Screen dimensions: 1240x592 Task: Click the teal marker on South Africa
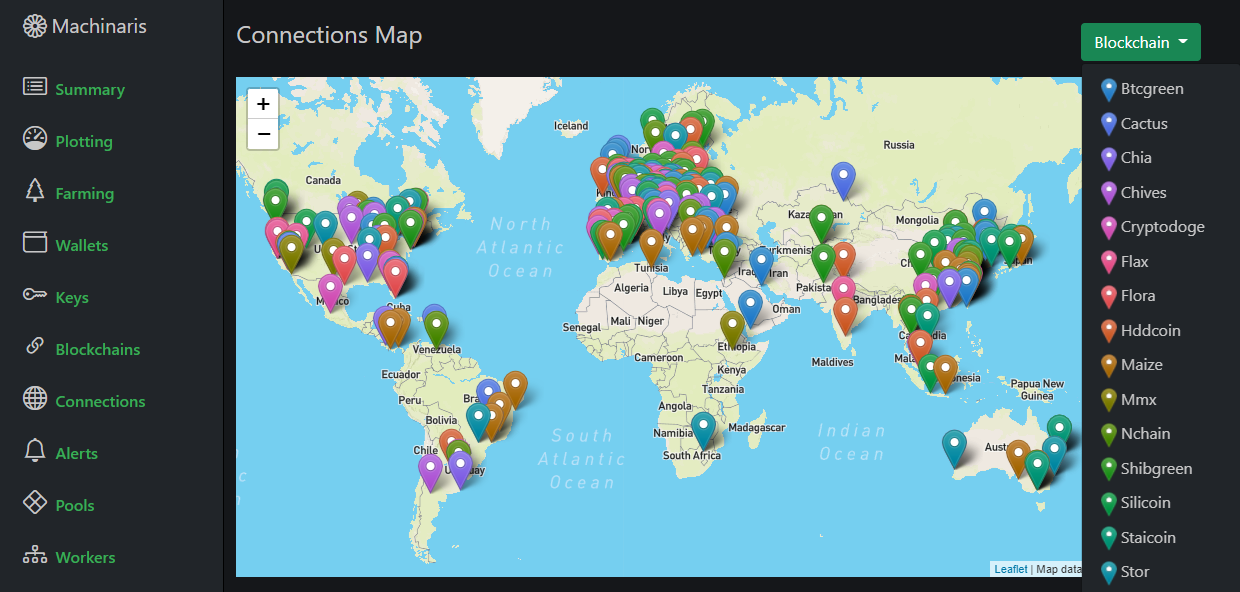(703, 430)
